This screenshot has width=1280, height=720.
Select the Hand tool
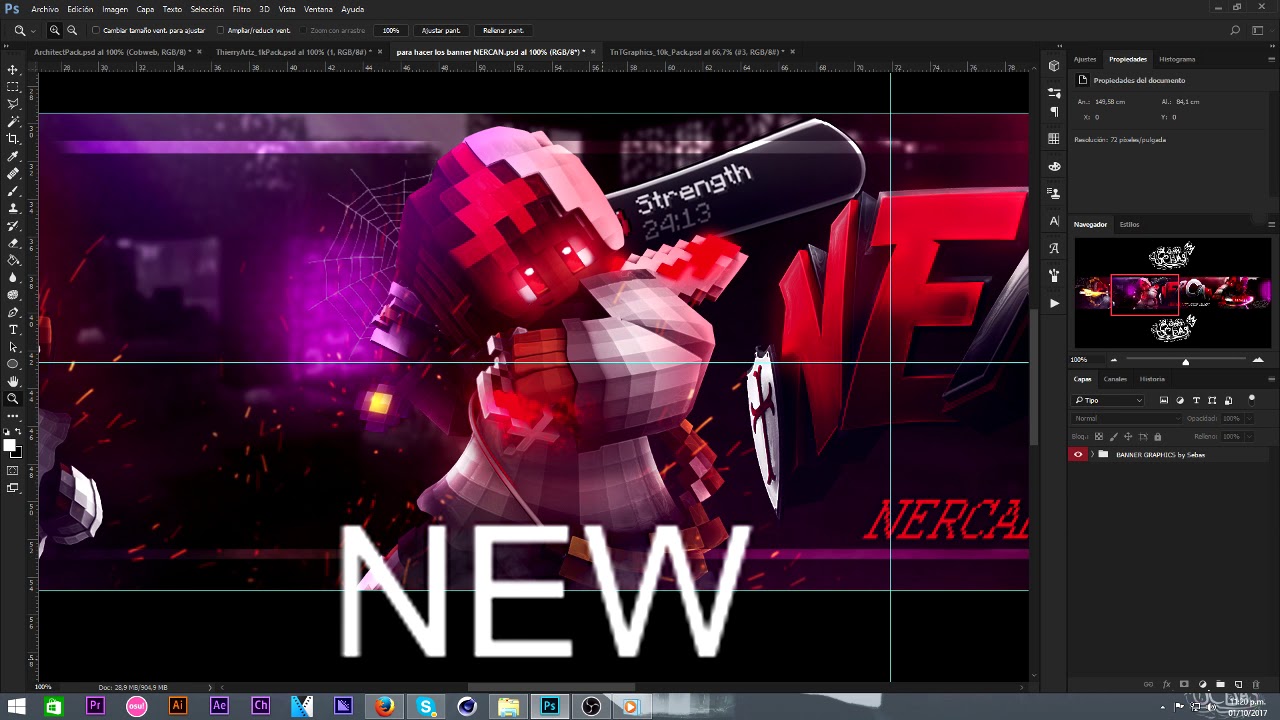[x=13, y=381]
